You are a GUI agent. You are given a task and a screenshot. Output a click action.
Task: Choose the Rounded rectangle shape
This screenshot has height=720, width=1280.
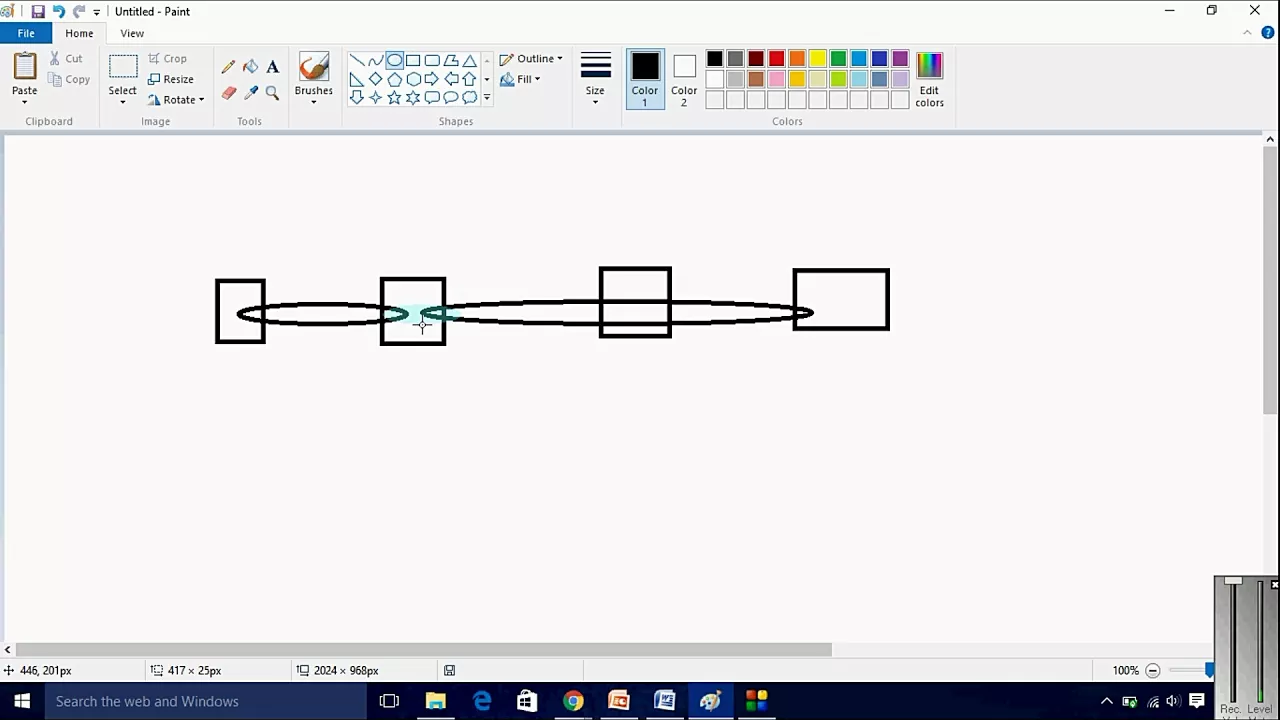[432, 60]
